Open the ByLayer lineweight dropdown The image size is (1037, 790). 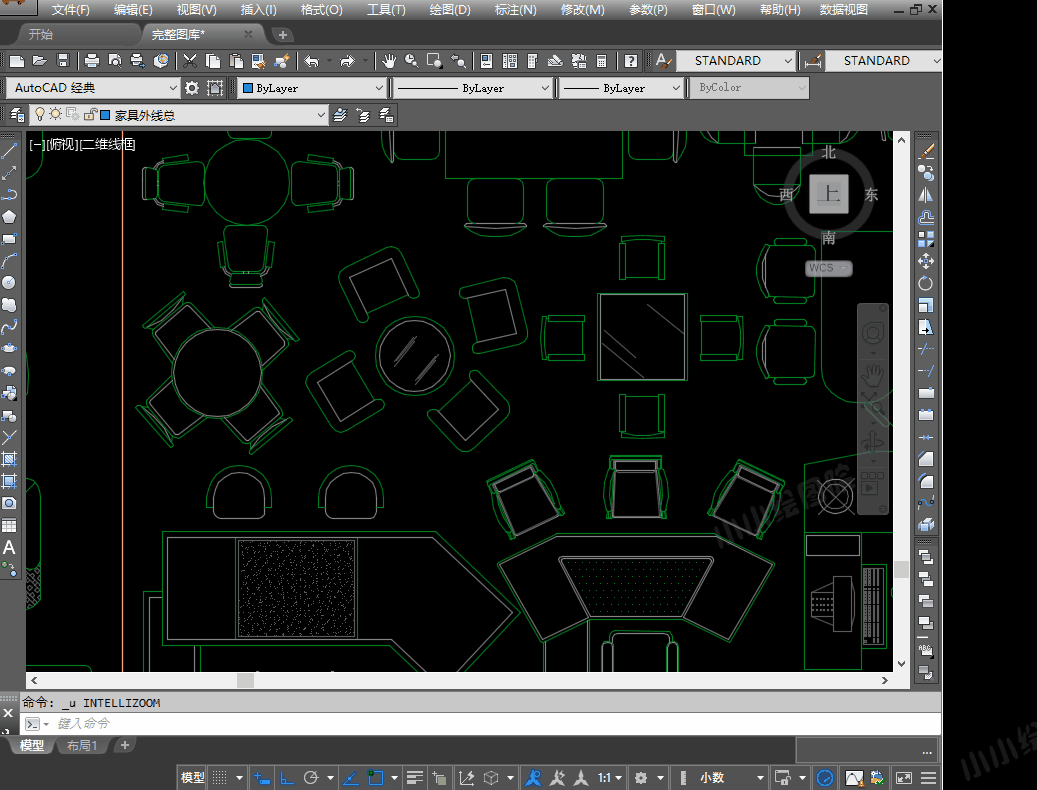coord(620,88)
